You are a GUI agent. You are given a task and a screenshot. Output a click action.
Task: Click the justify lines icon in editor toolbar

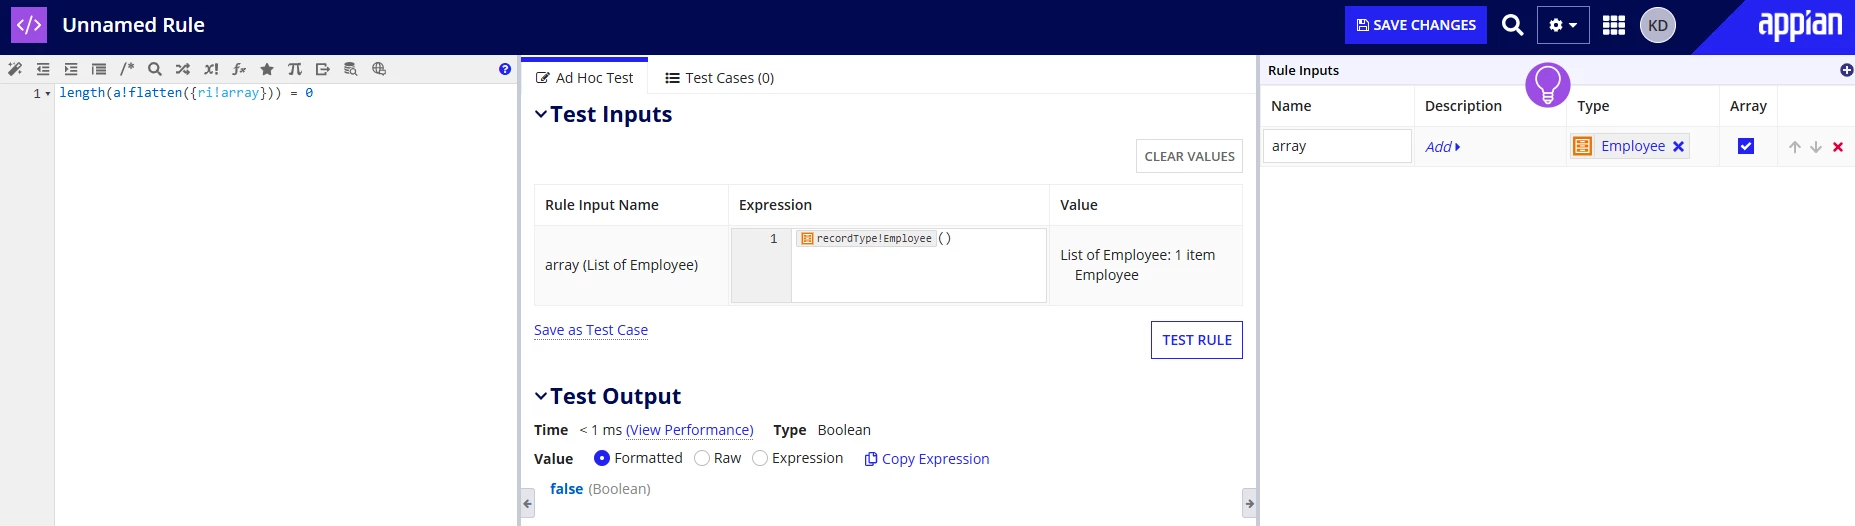click(99, 69)
